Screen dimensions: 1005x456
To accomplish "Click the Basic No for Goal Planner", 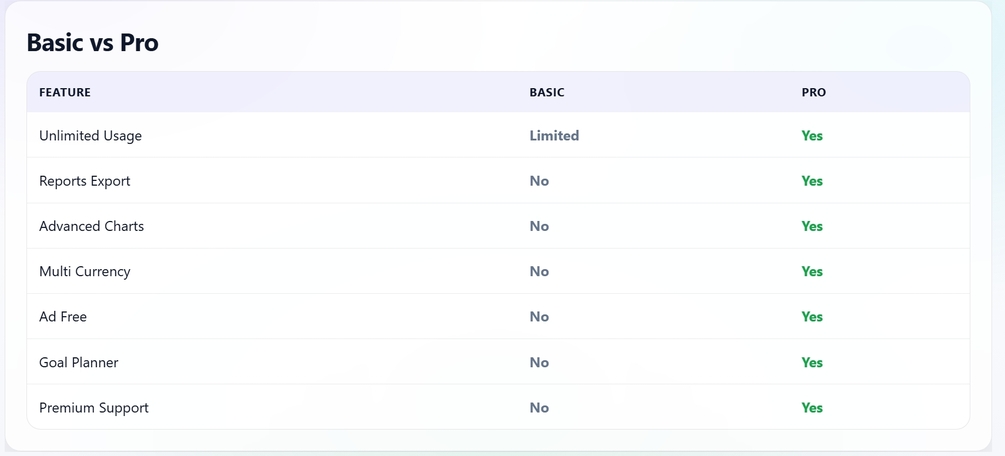I will click(539, 362).
